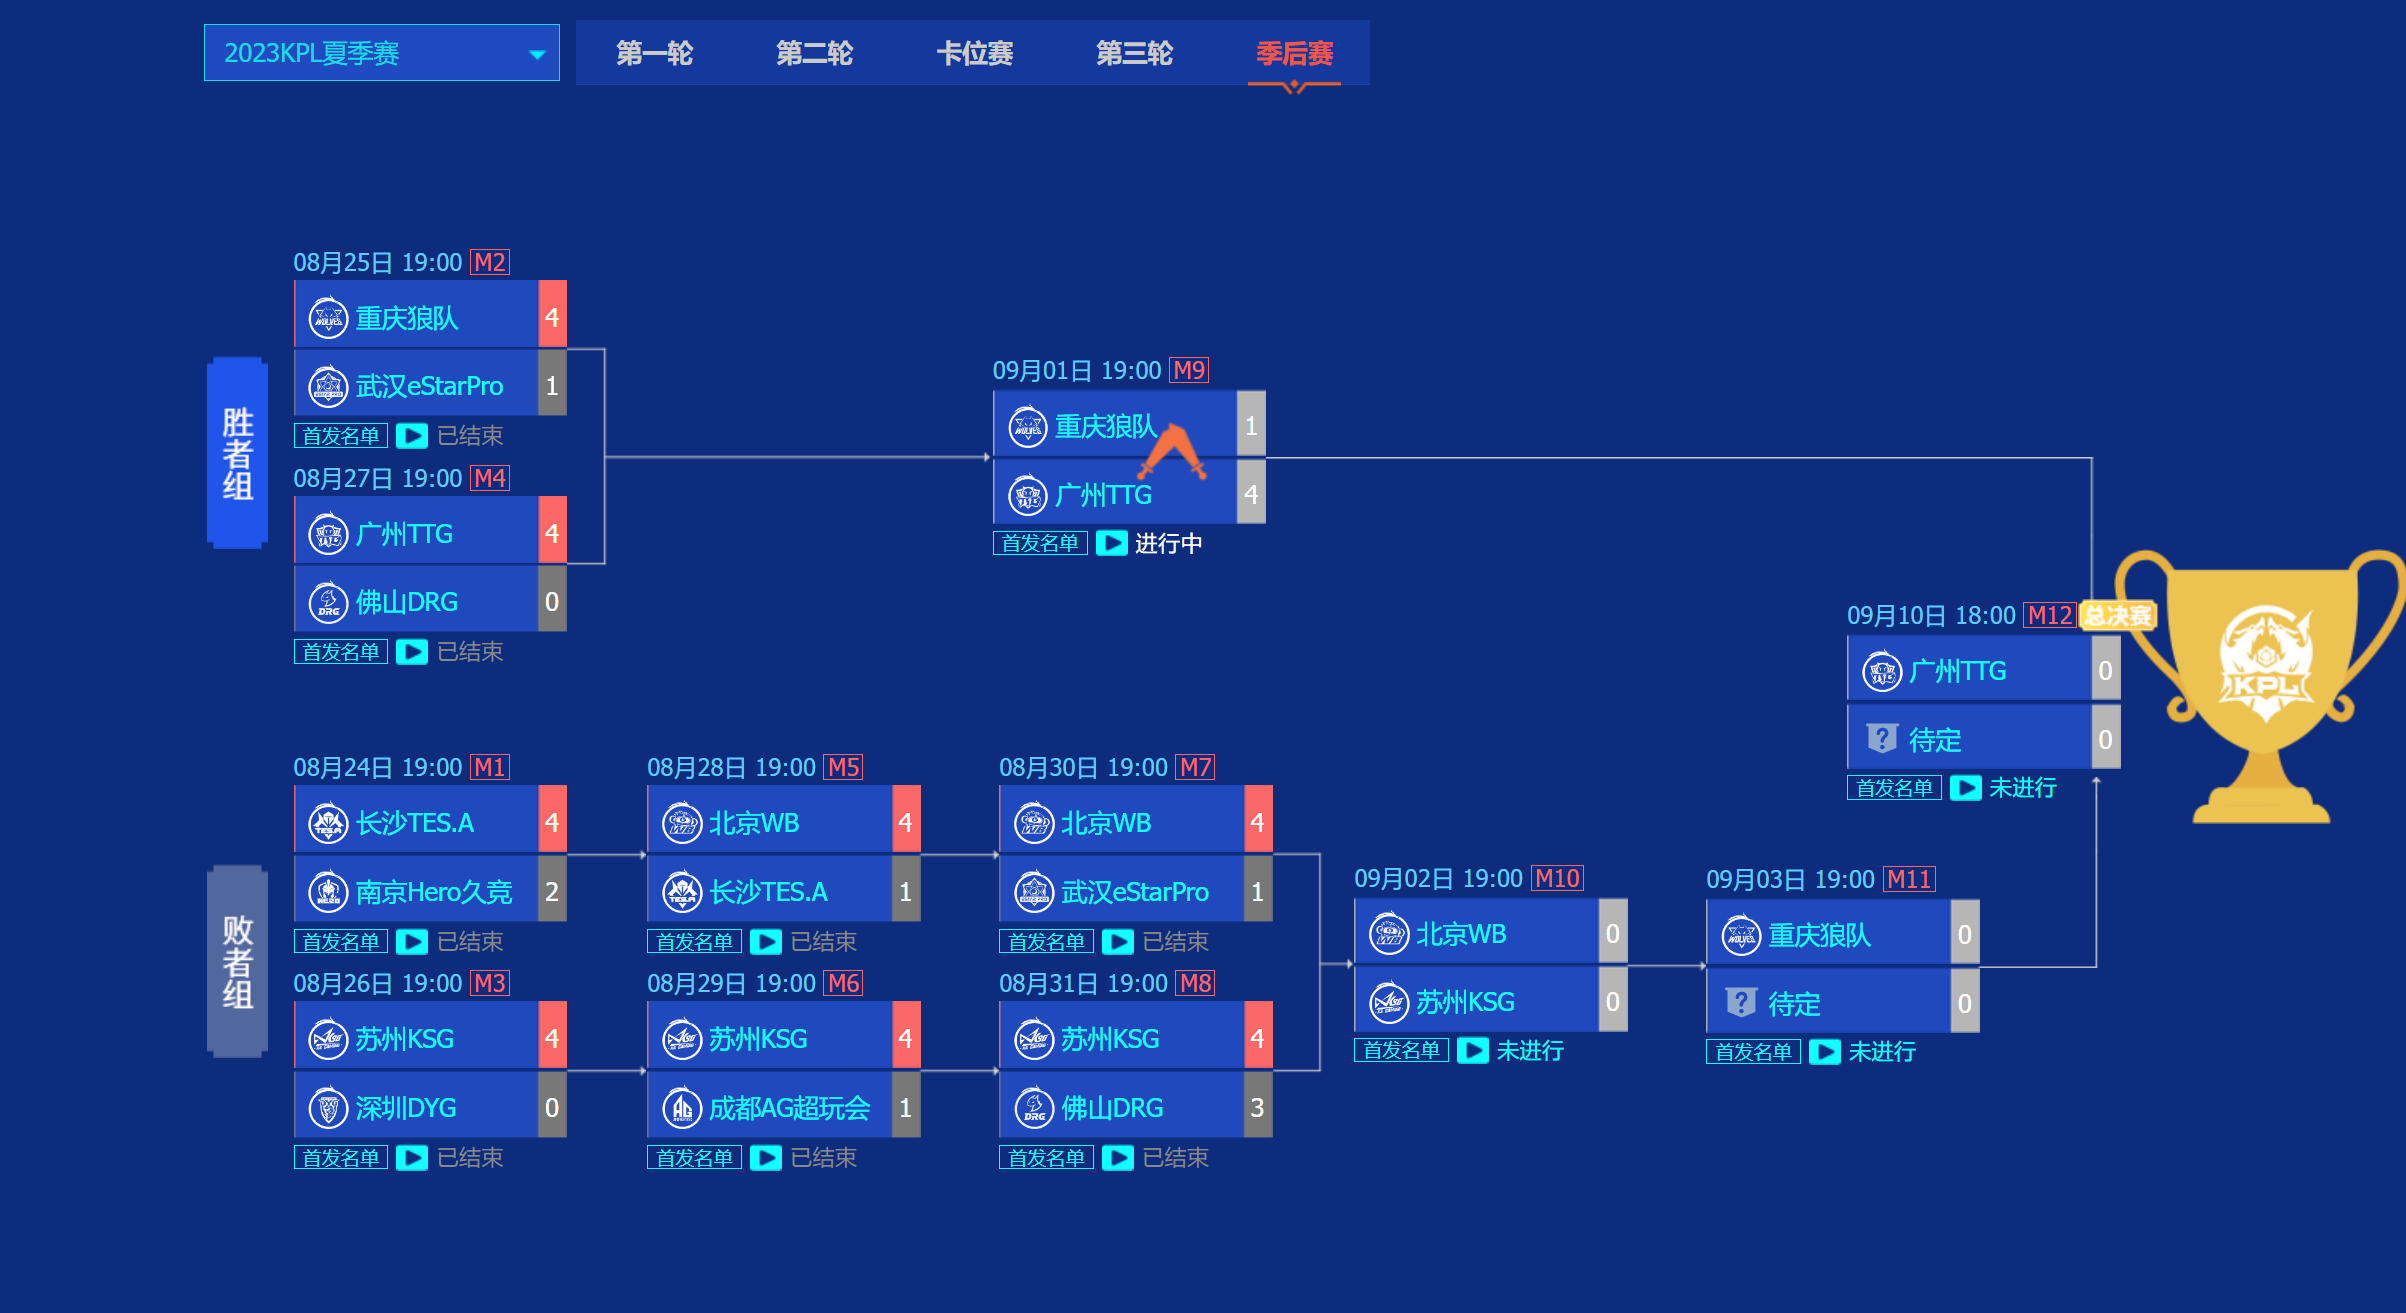The height and width of the screenshot is (1313, 2406).
Task: Play the M5 match replay video
Action: pyautogui.click(x=766, y=942)
